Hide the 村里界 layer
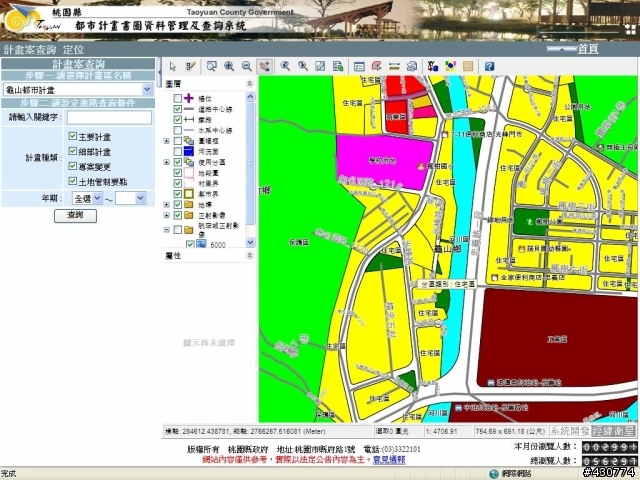 pos(178,183)
